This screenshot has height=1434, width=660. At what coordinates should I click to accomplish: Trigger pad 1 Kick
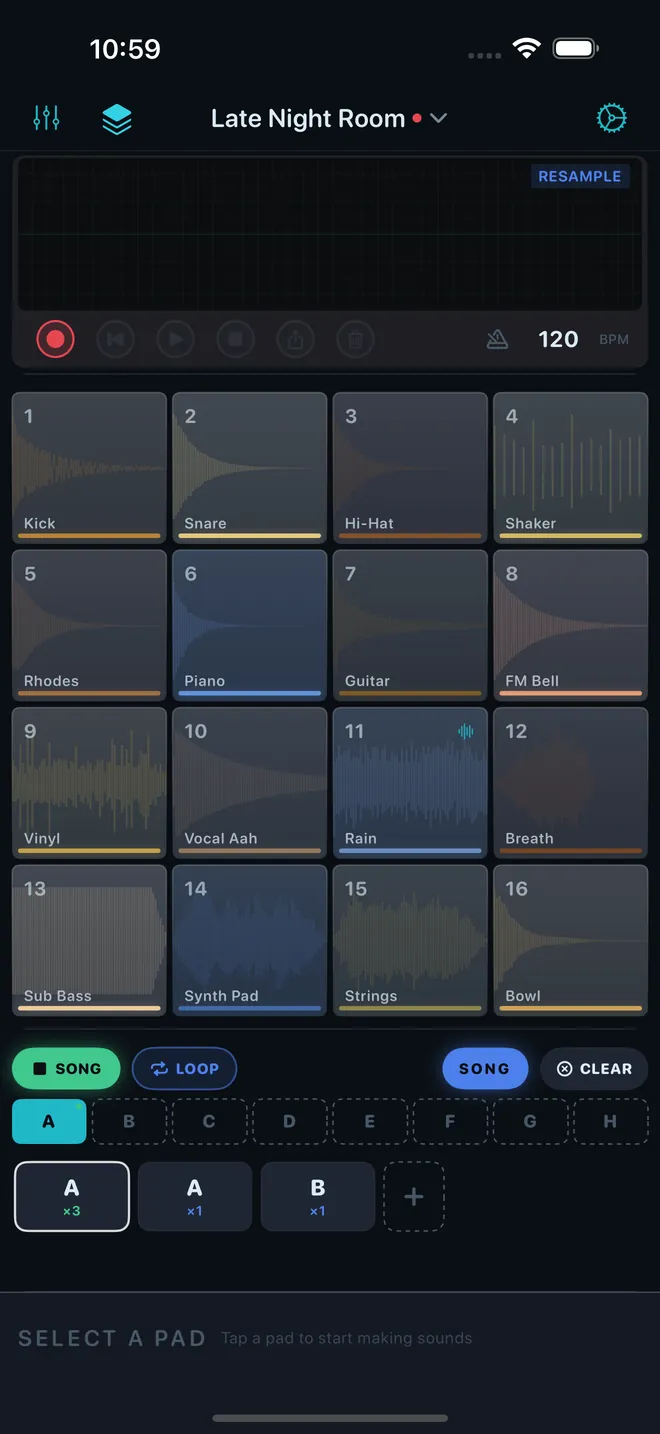(89, 468)
